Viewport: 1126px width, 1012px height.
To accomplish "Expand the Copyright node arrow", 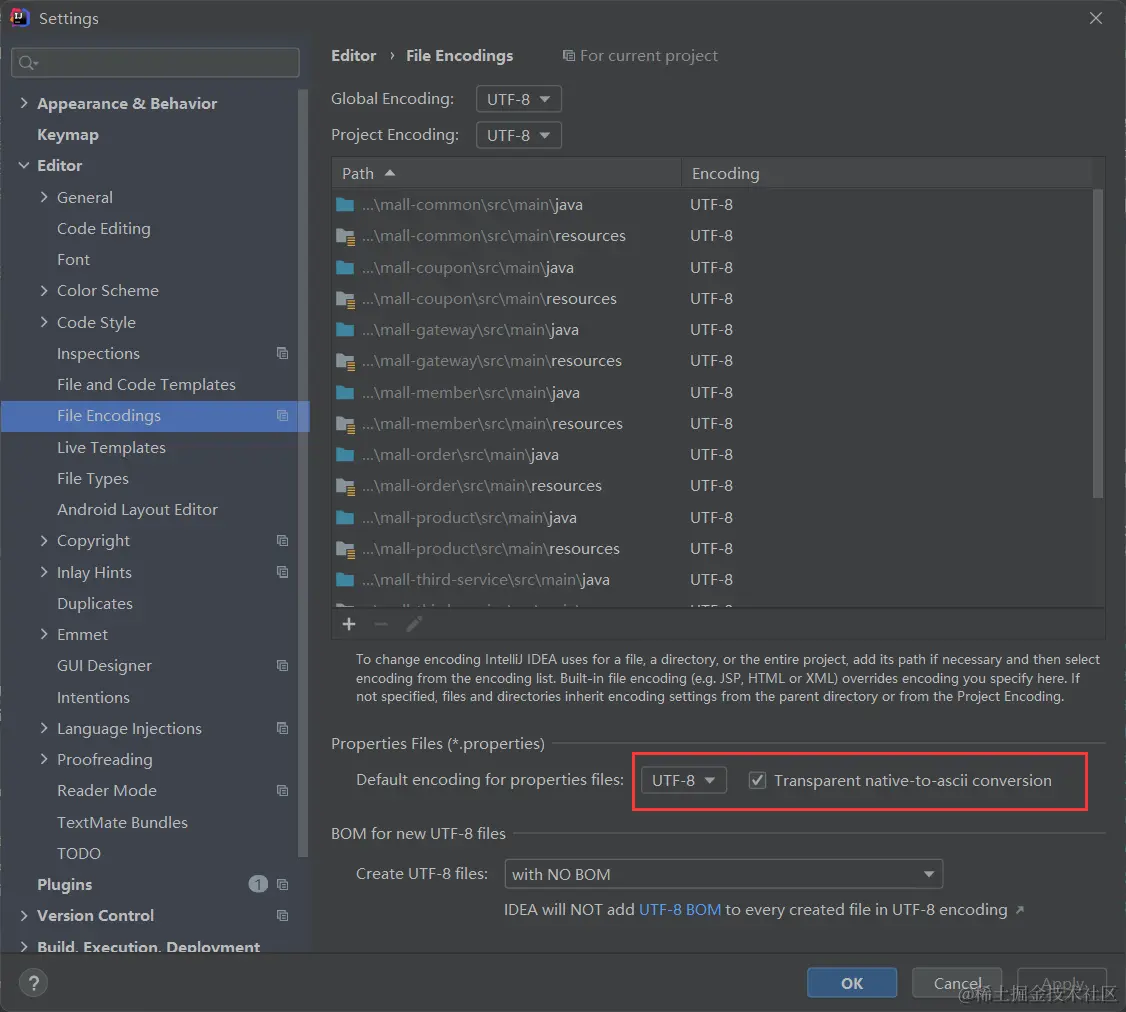I will coord(44,540).
